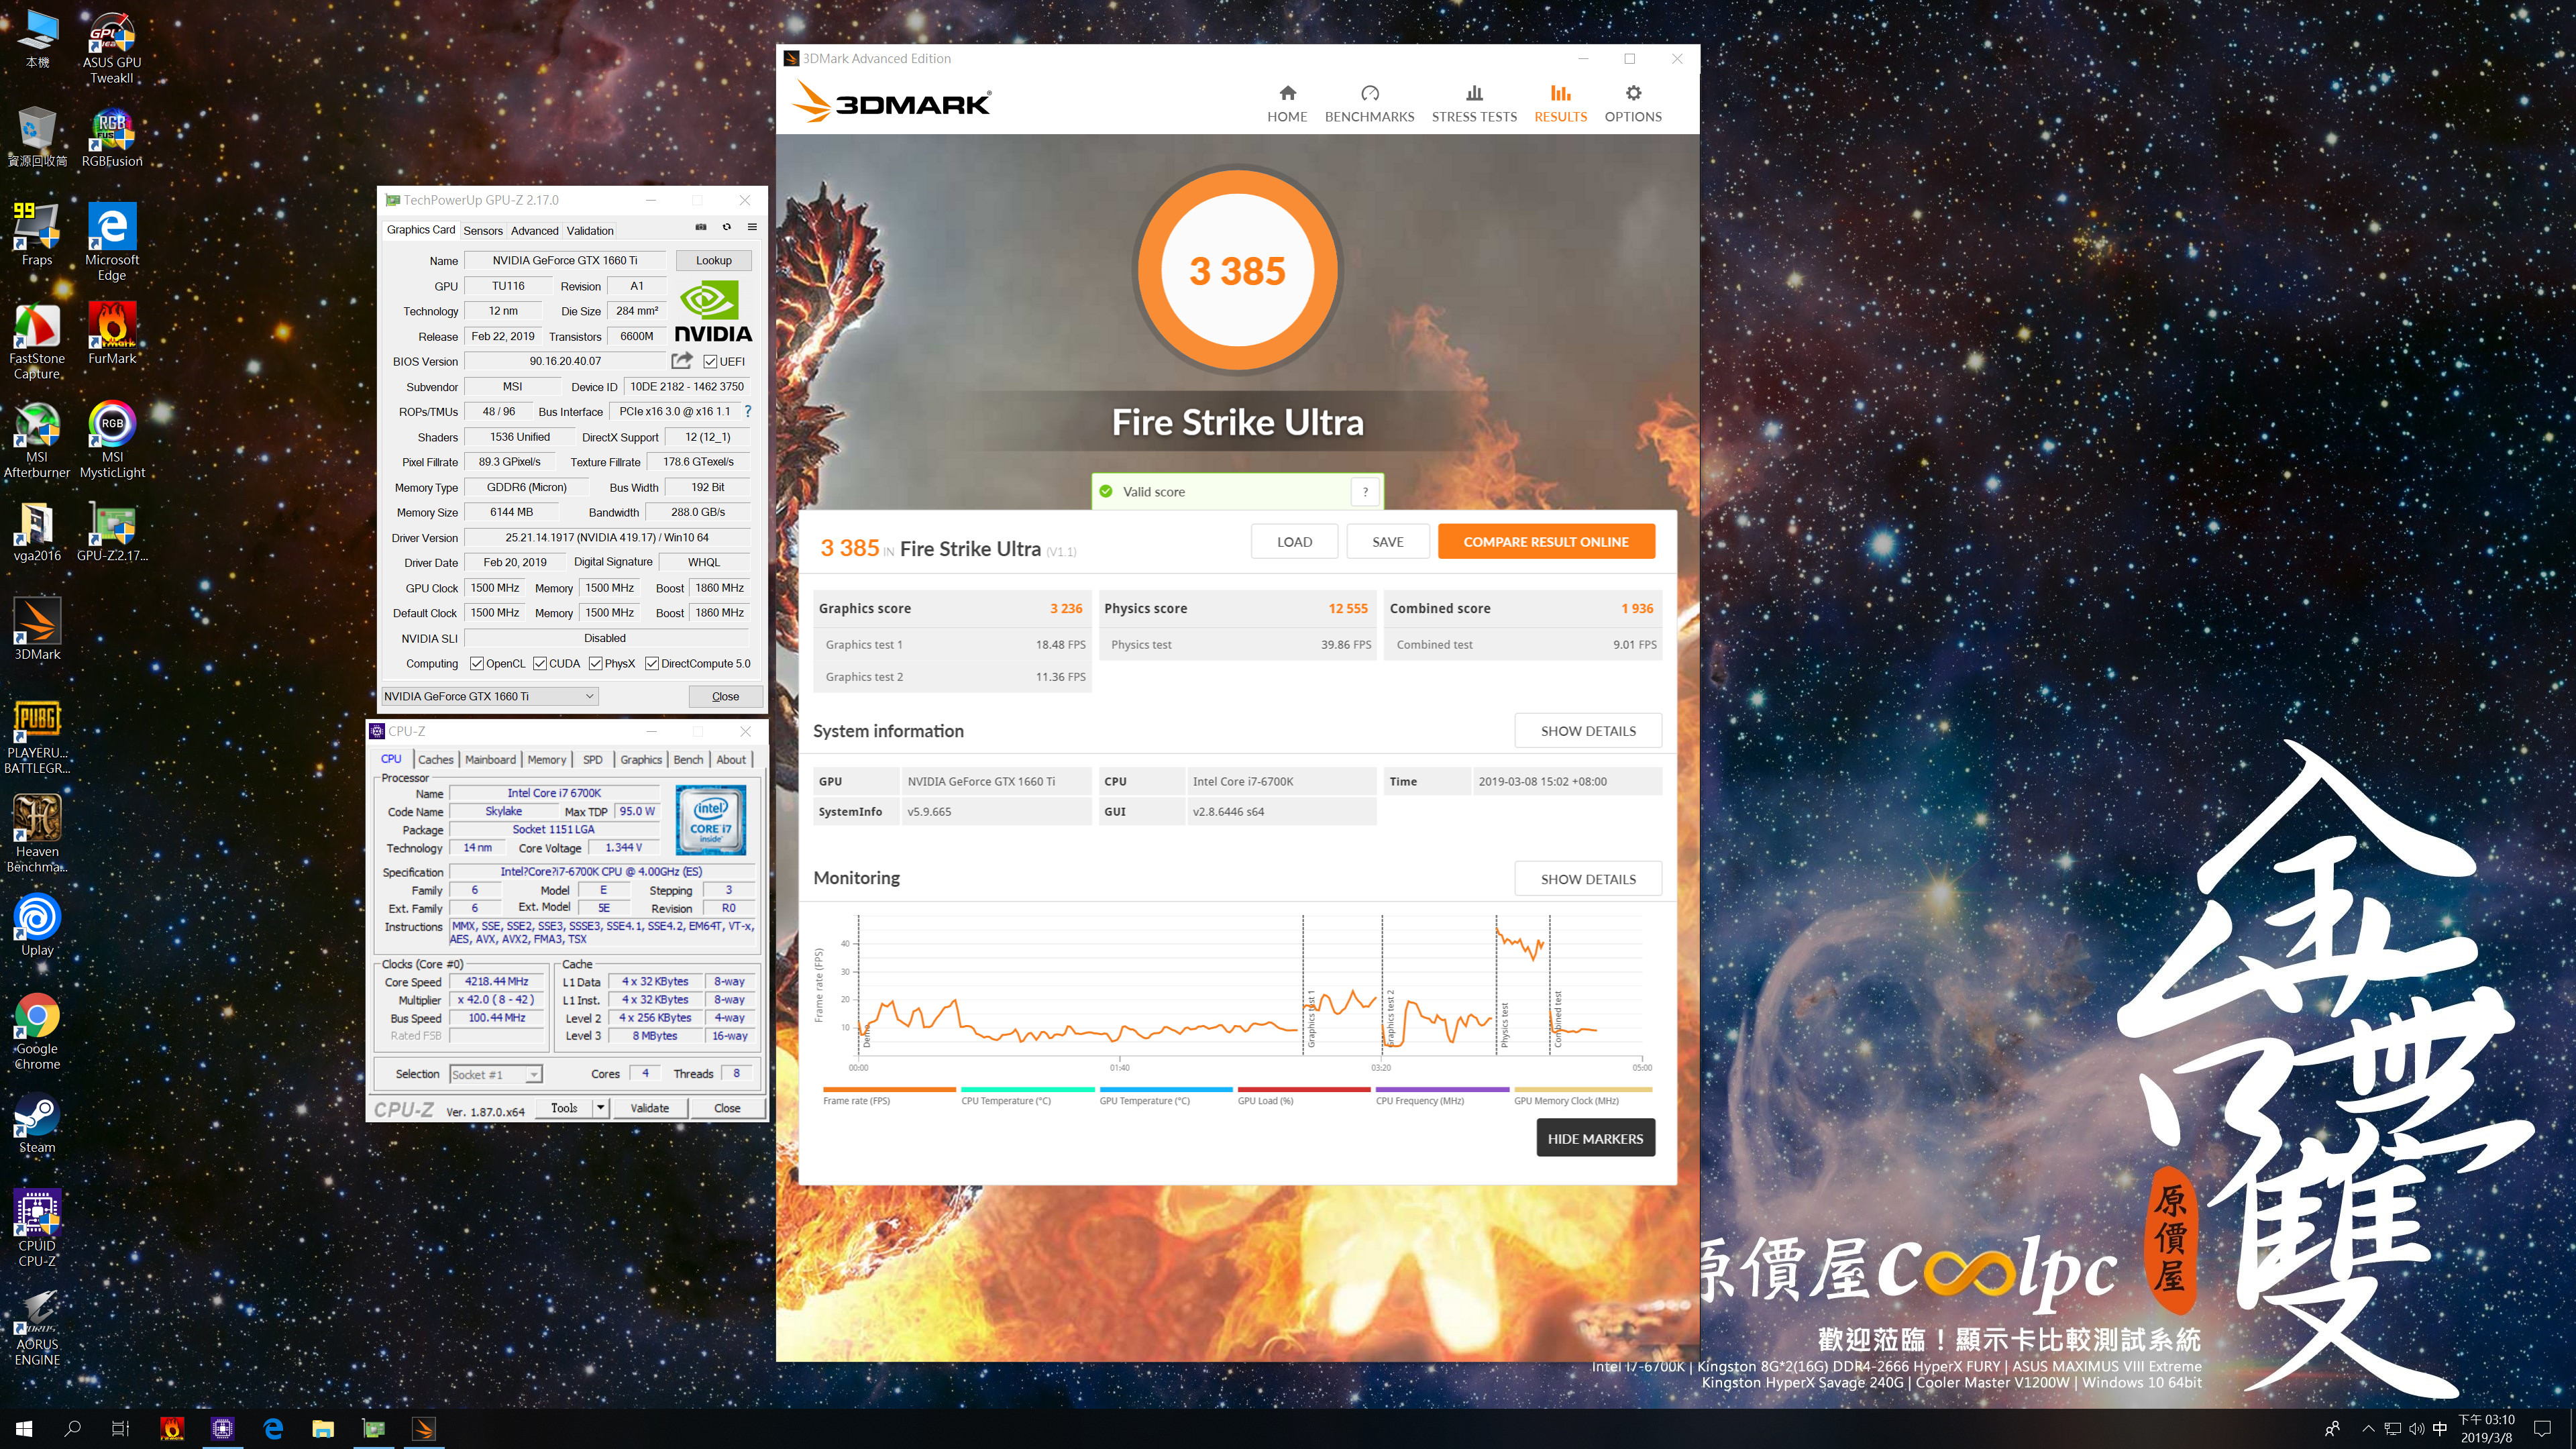Click GPU Temperature blue legend bar
The image size is (2576, 1449).
point(1166,1089)
